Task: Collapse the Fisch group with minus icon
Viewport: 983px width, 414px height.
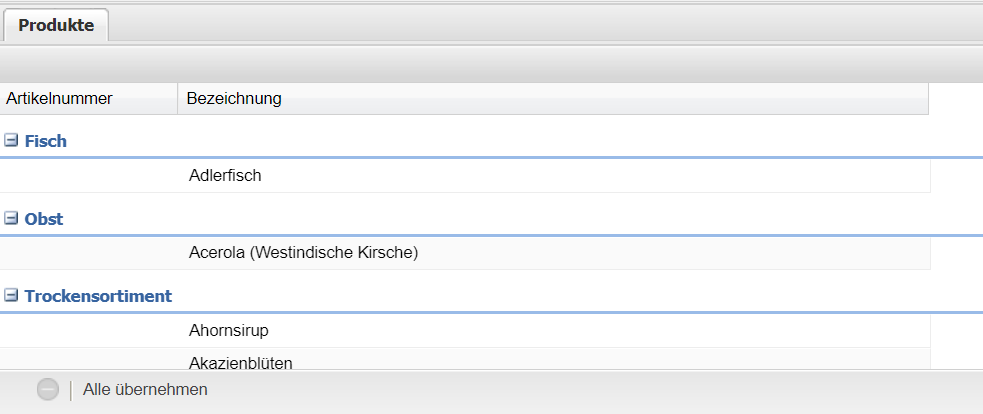Action: 11,141
